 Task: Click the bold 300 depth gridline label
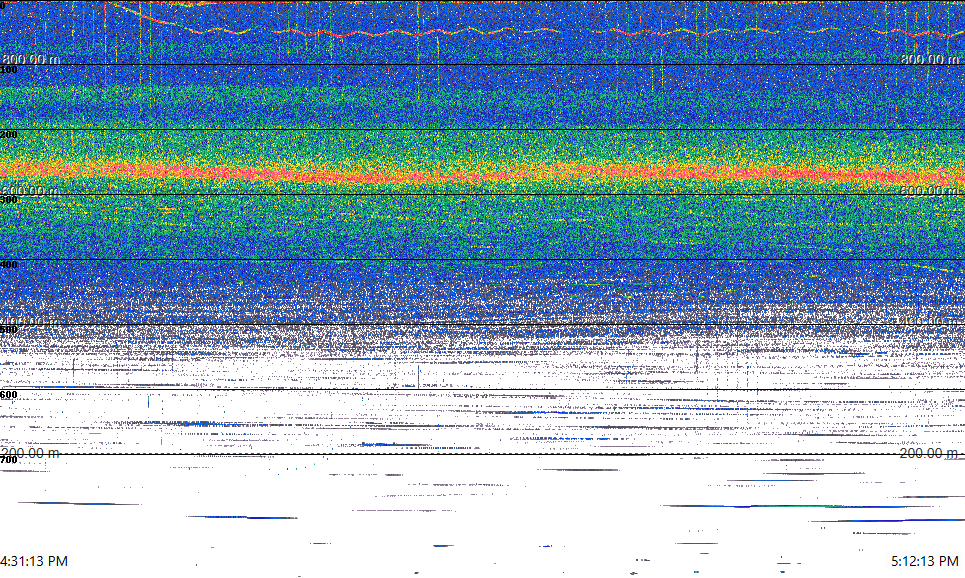(x=9, y=200)
